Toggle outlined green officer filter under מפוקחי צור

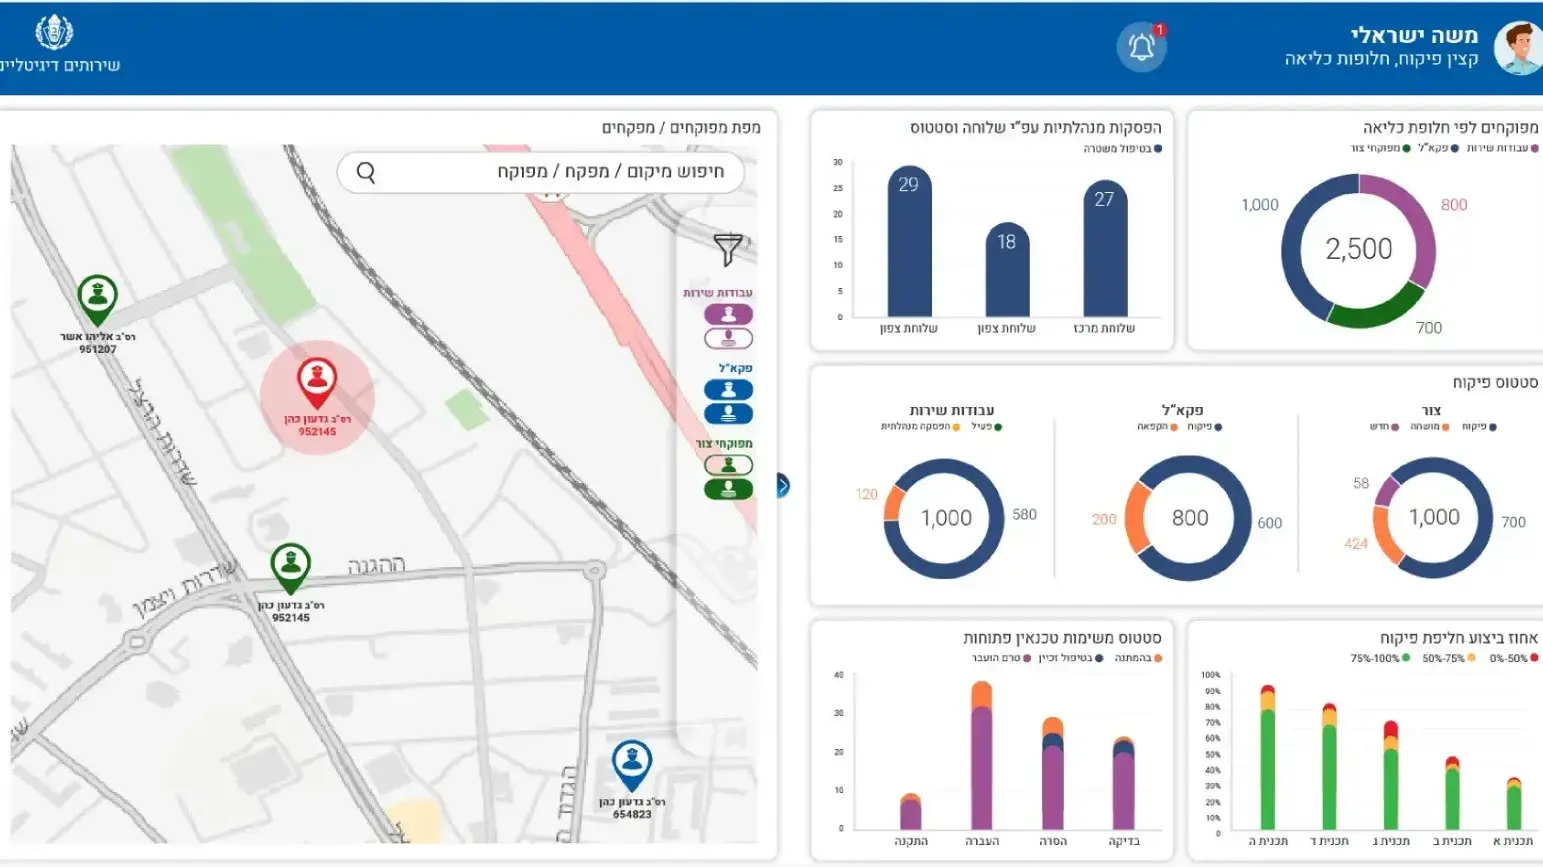tap(729, 465)
